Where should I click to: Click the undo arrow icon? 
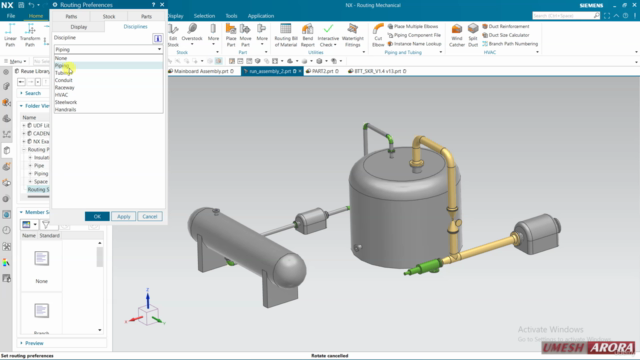[x=31, y=5]
